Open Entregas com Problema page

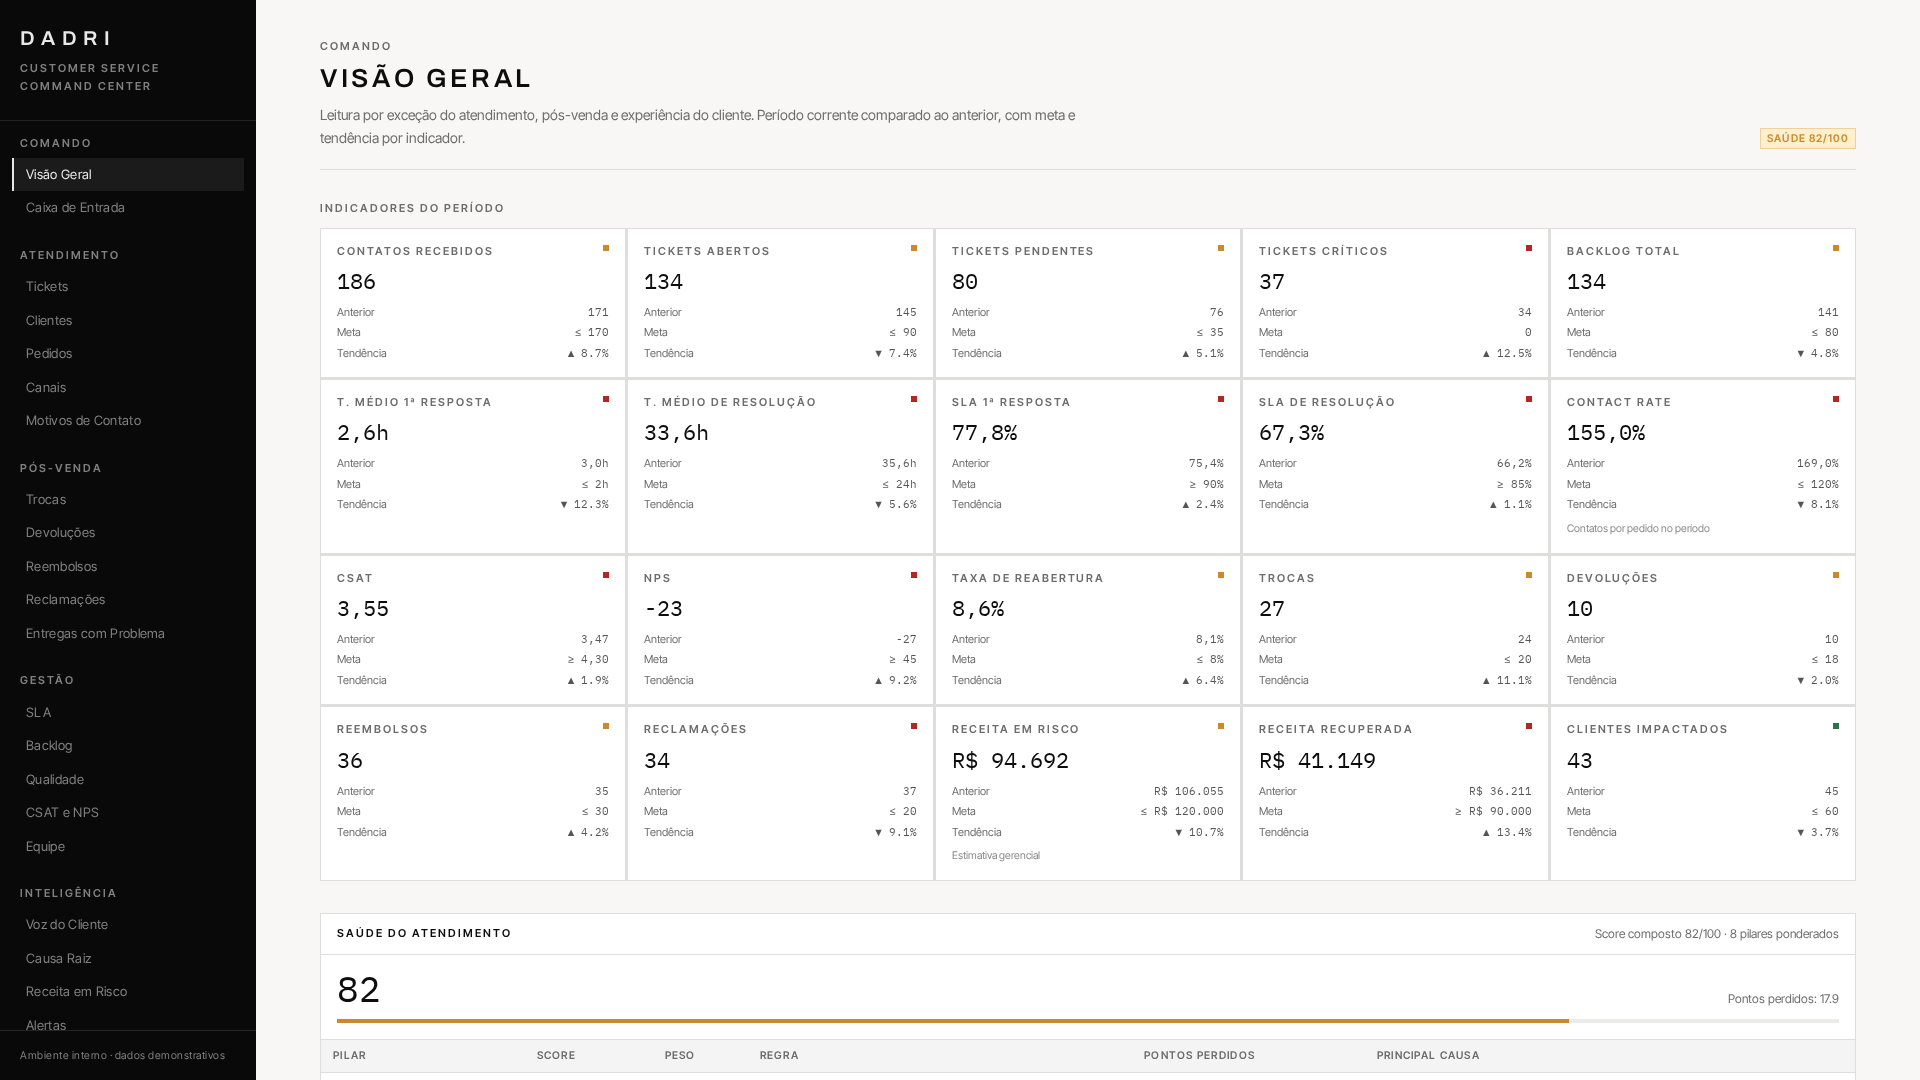(x=128, y=634)
